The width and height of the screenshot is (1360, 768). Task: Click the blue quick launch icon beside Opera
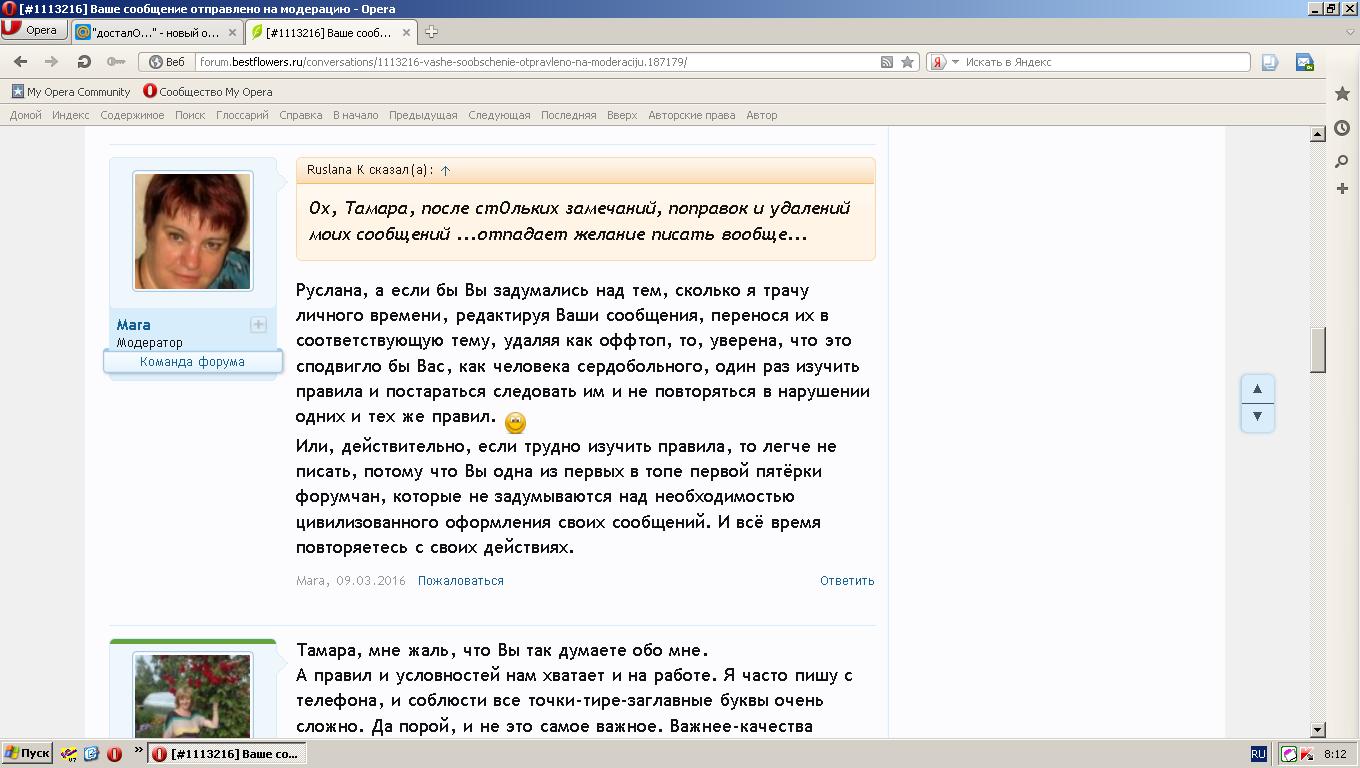(x=91, y=754)
